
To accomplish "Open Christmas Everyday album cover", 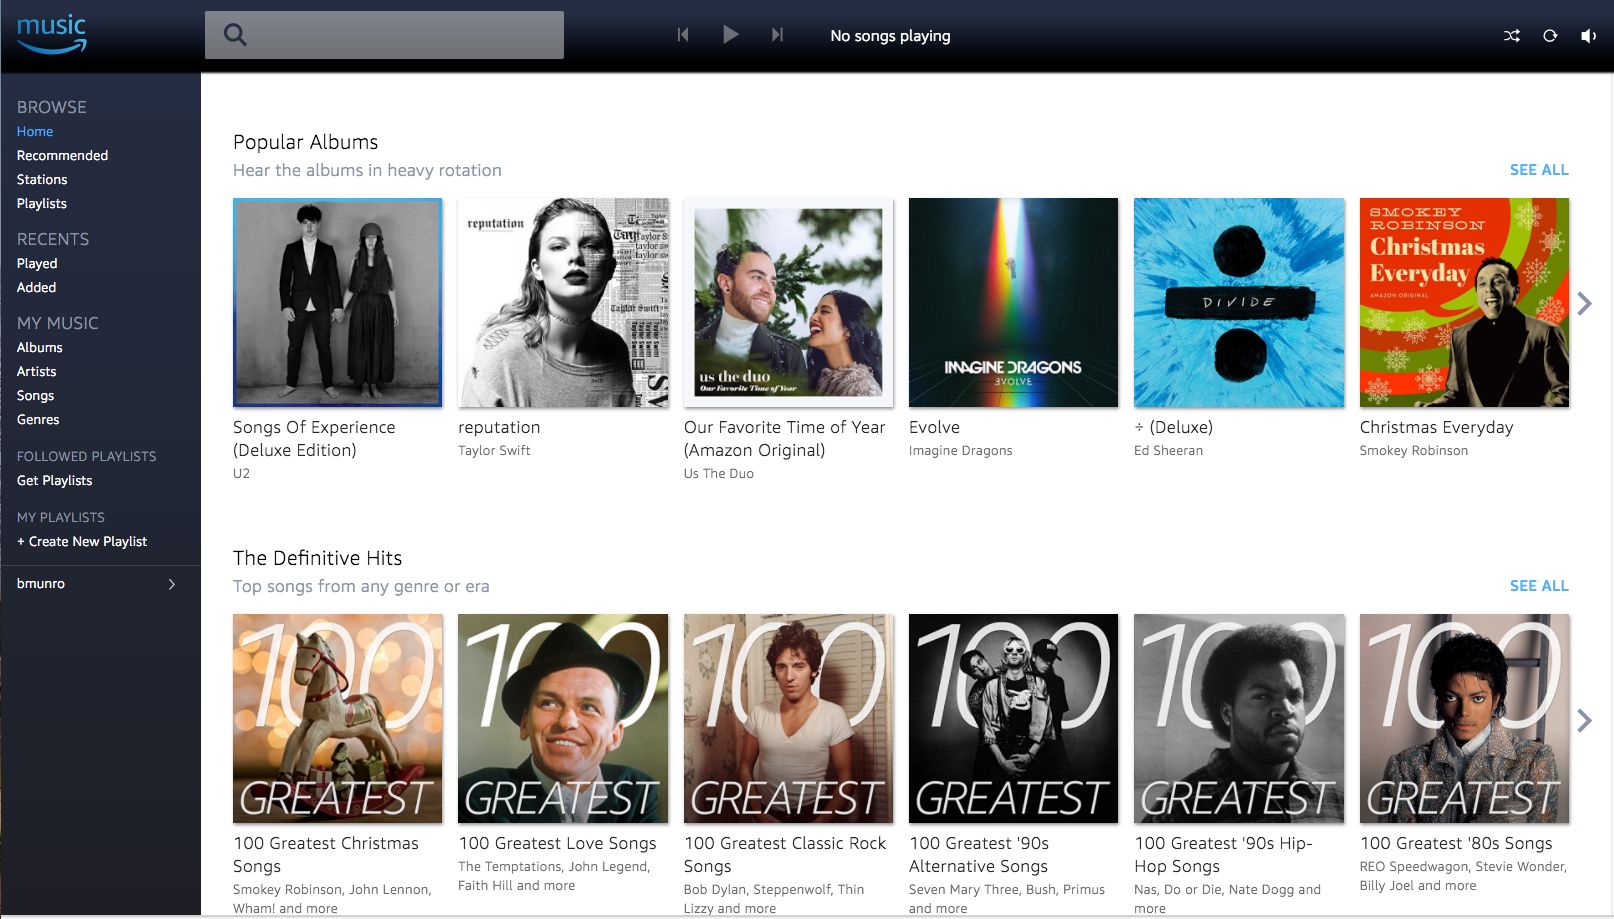I will point(1464,303).
